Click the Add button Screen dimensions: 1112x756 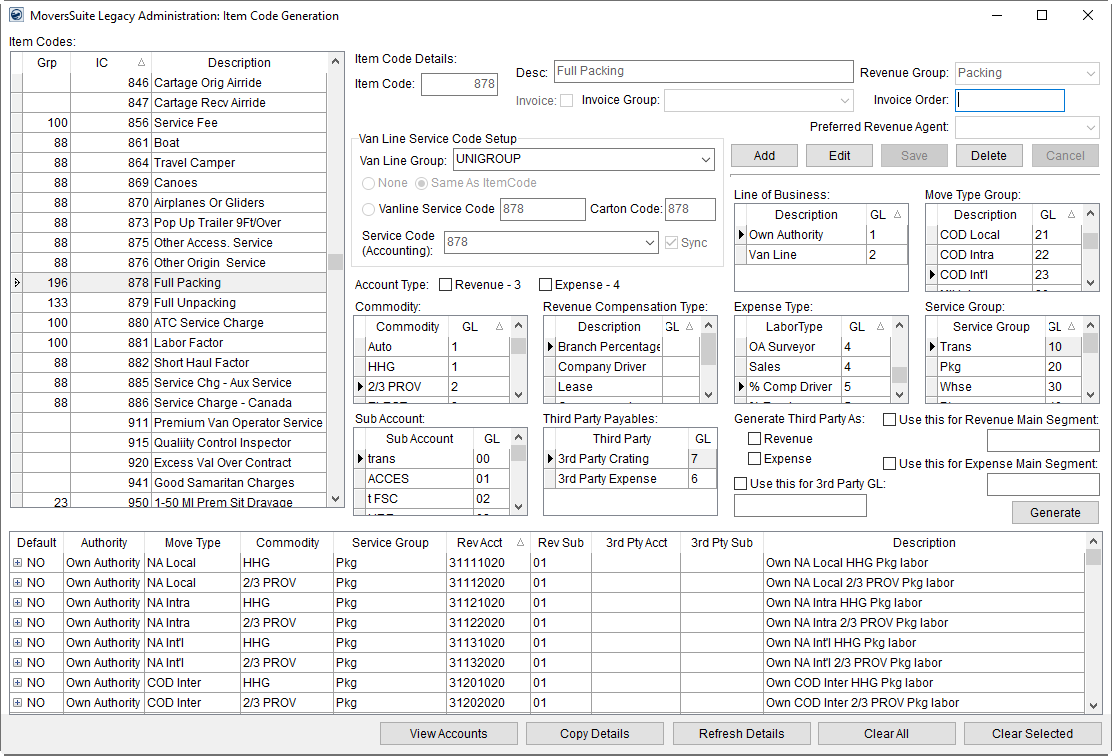coord(763,156)
